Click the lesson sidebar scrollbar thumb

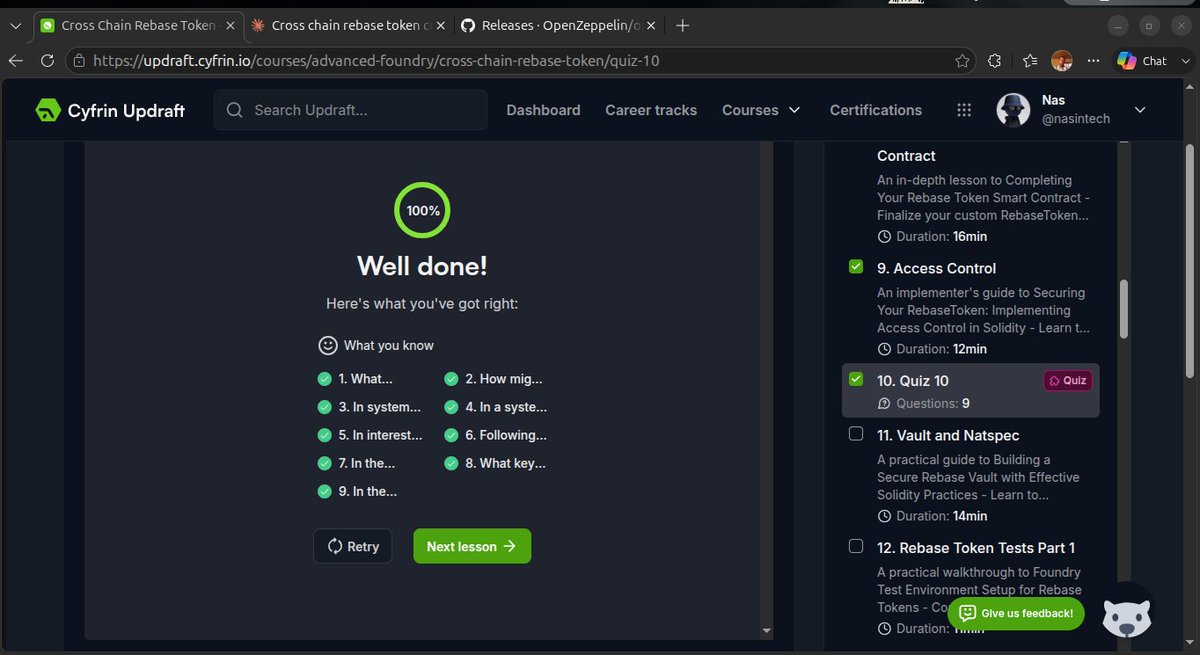[1123, 309]
